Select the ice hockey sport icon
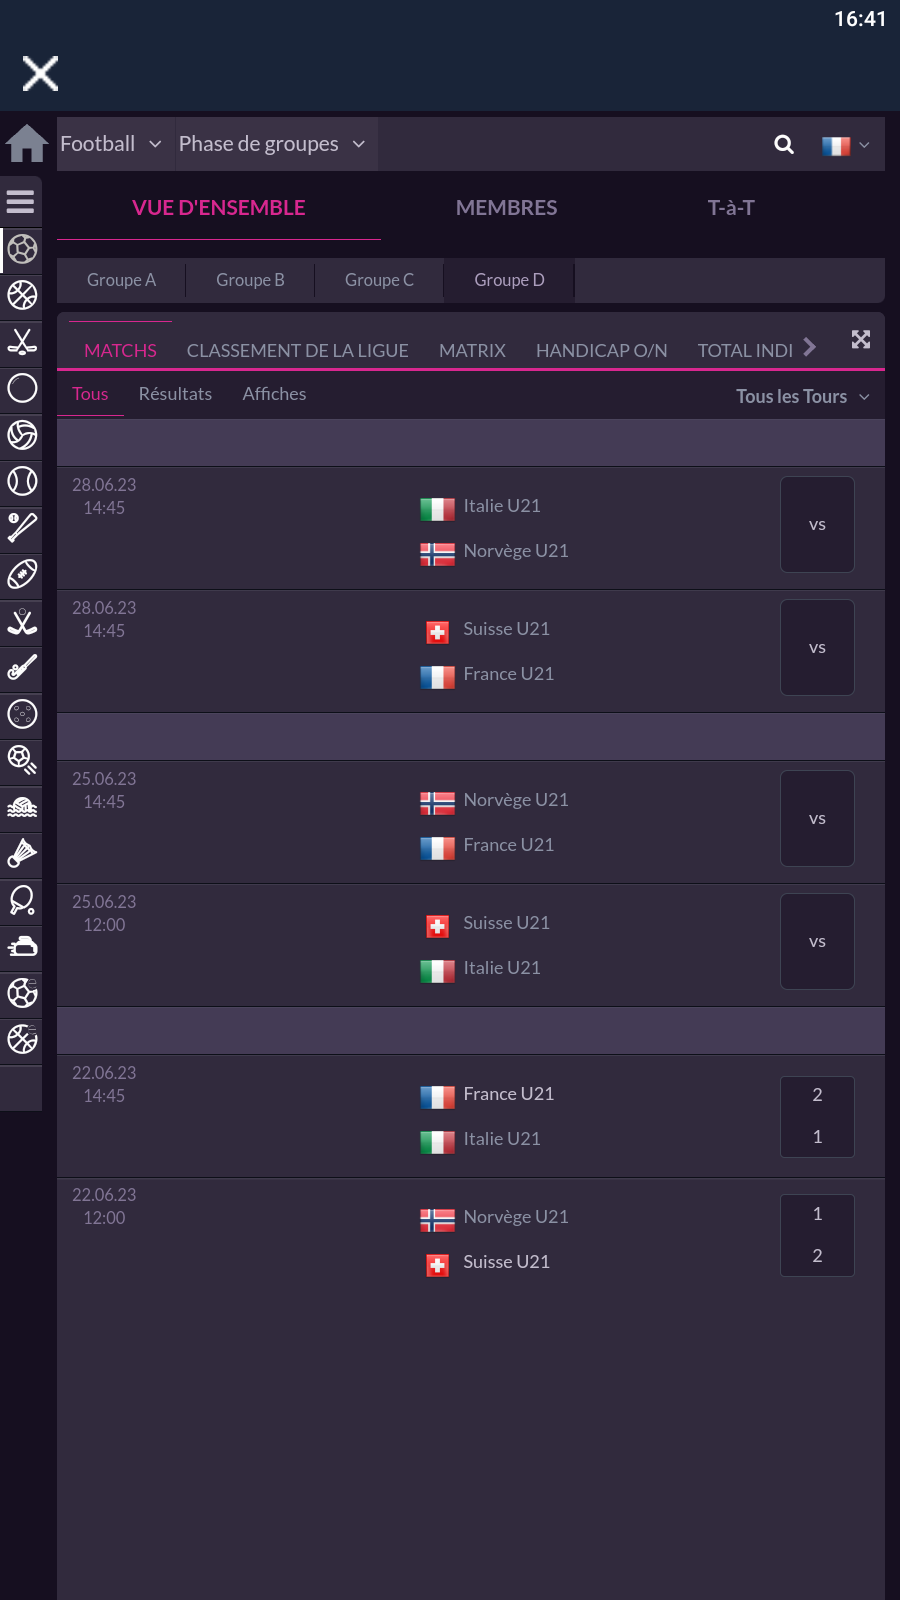The image size is (900, 1600). coord(22,342)
